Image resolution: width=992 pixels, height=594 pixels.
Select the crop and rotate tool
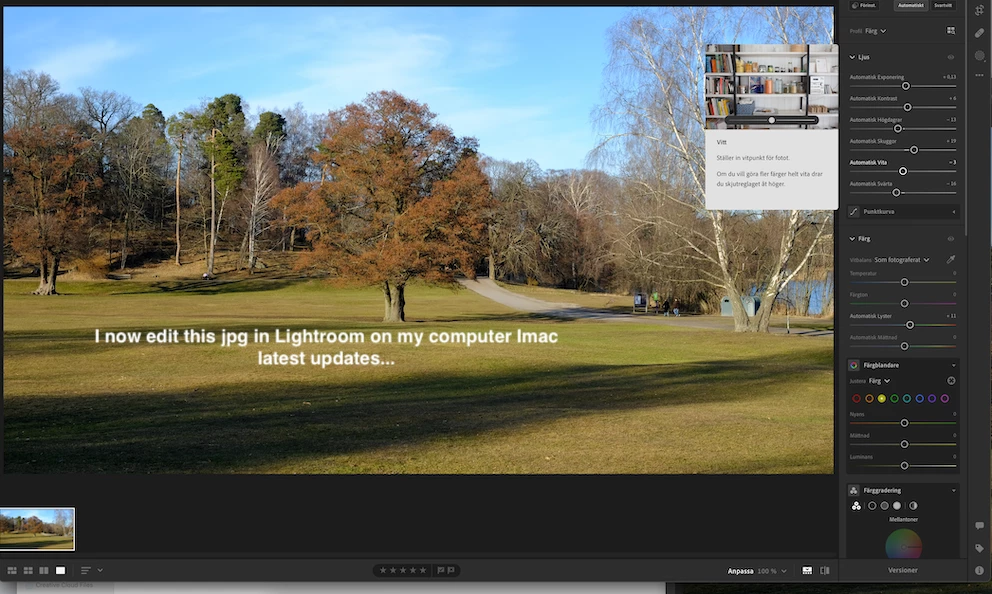pos(979,11)
